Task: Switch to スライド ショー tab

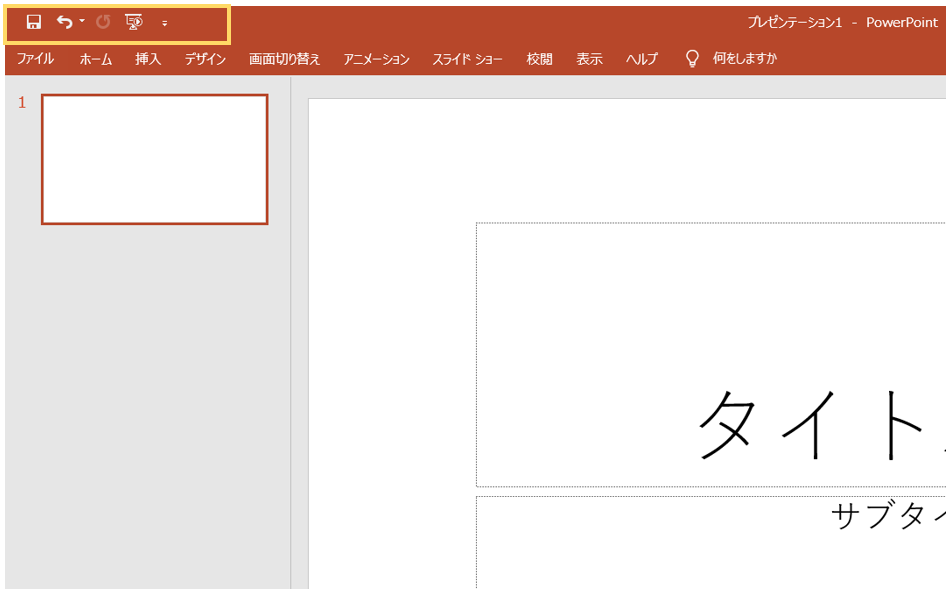Action: pyautogui.click(x=467, y=59)
